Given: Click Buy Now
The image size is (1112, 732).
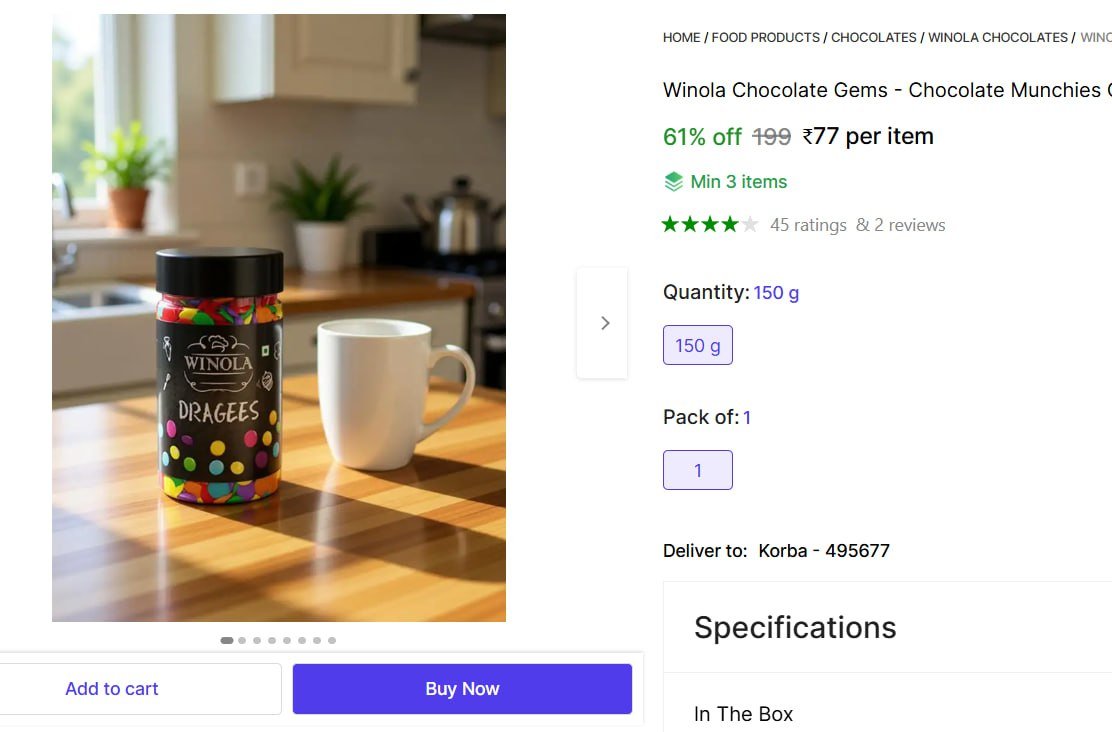Looking at the screenshot, I should pyautogui.click(x=461, y=688).
